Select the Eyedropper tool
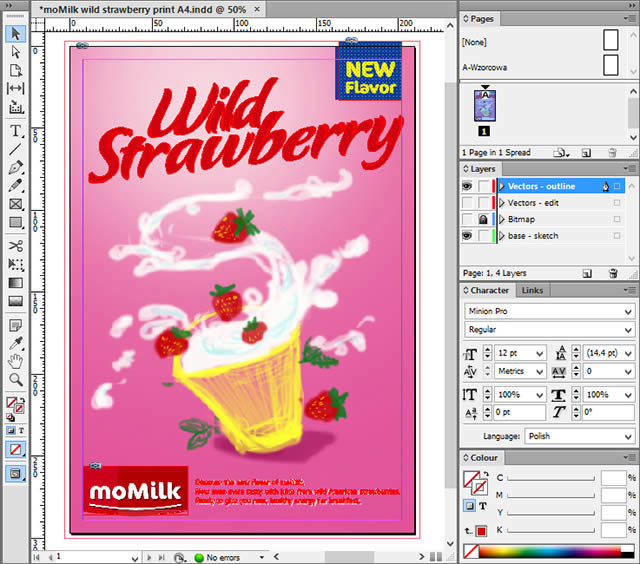This screenshot has height=564, width=640. pyautogui.click(x=16, y=344)
